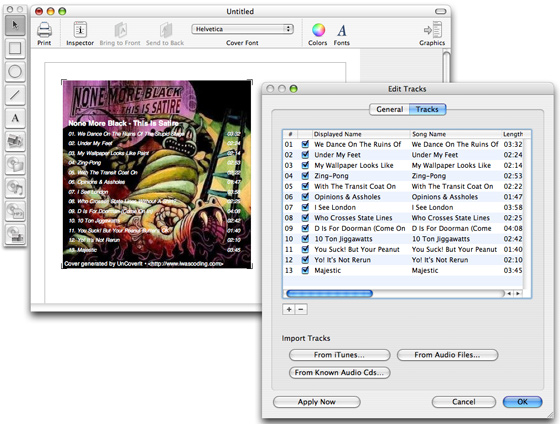Open the Fonts panel

(341, 34)
